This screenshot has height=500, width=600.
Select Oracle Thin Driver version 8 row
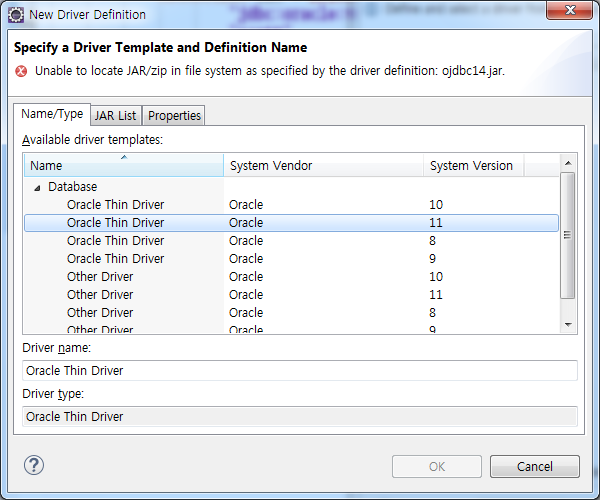coord(291,241)
